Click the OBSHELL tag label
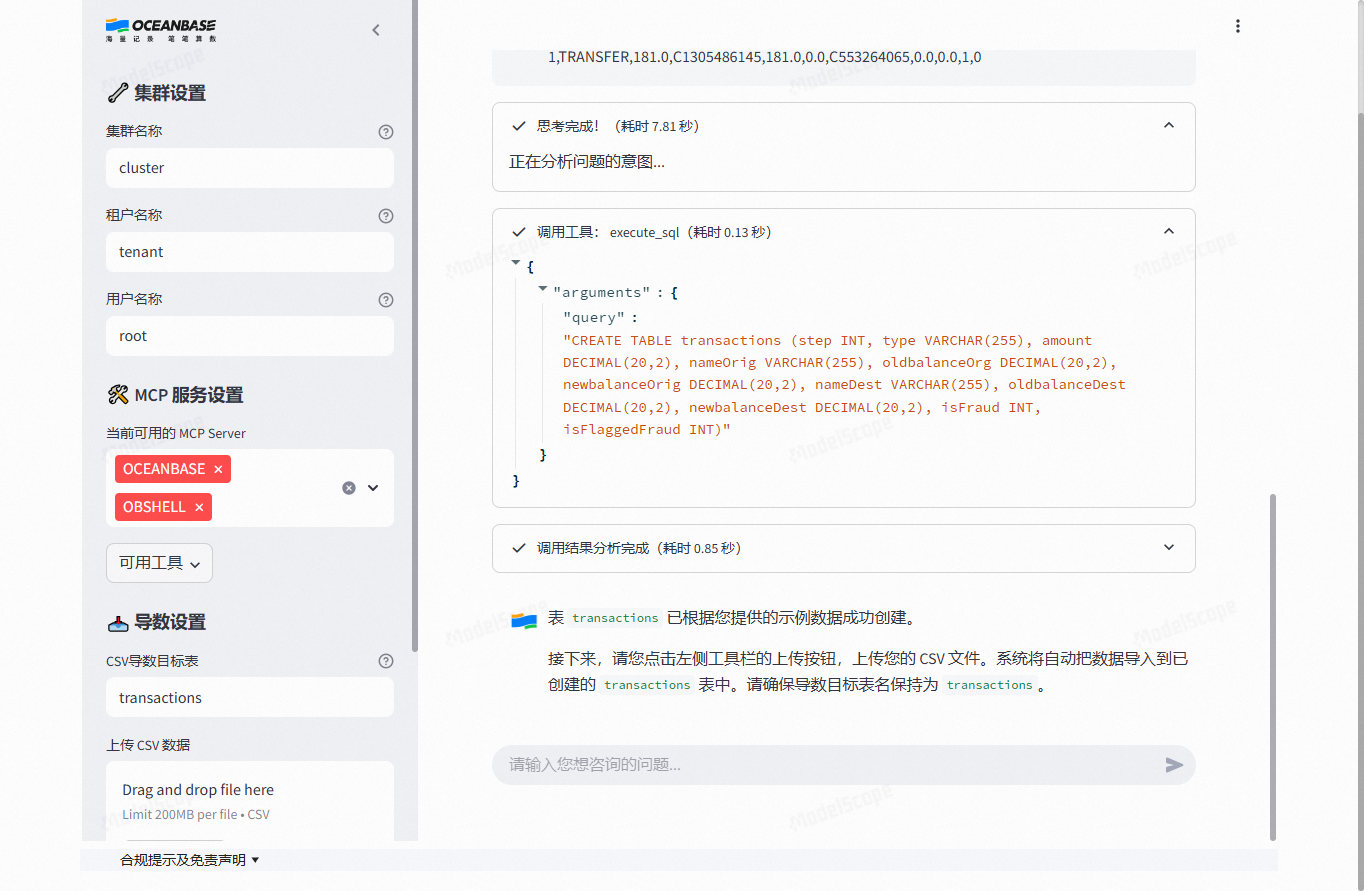1364x891 pixels. [x=154, y=507]
